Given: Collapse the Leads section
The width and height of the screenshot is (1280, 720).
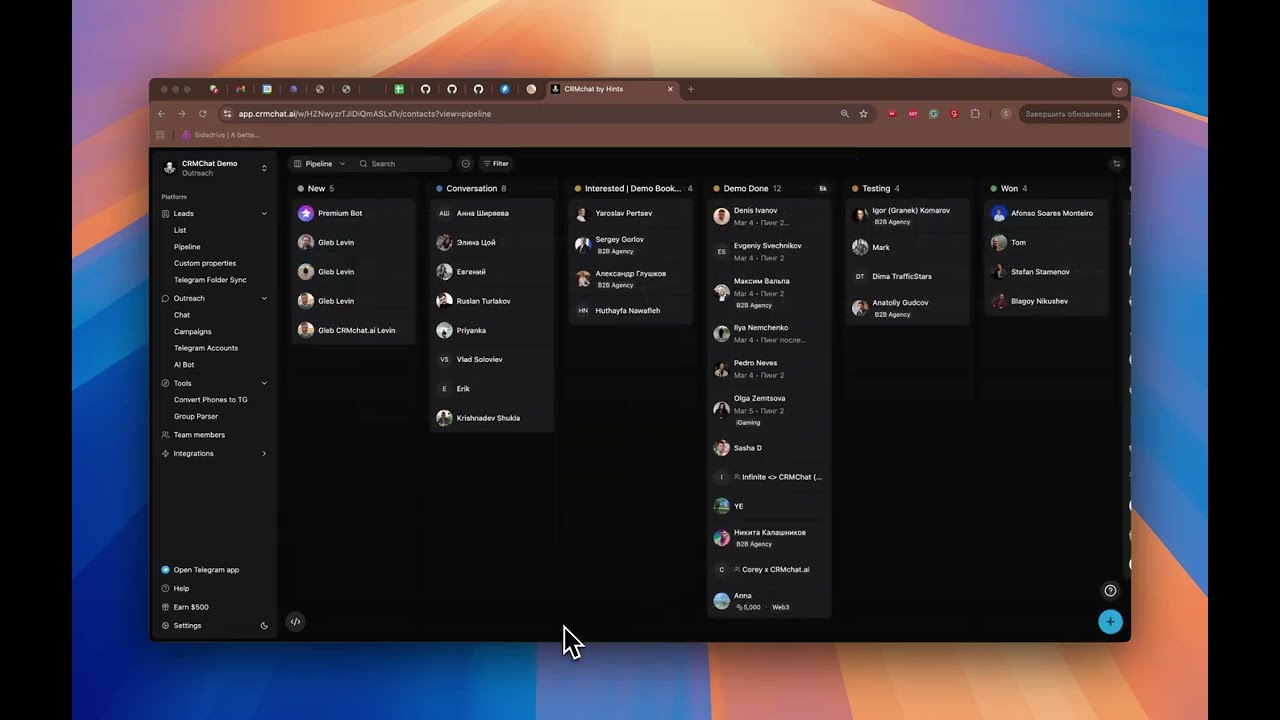Looking at the screenshot, I should coord(264,214).
